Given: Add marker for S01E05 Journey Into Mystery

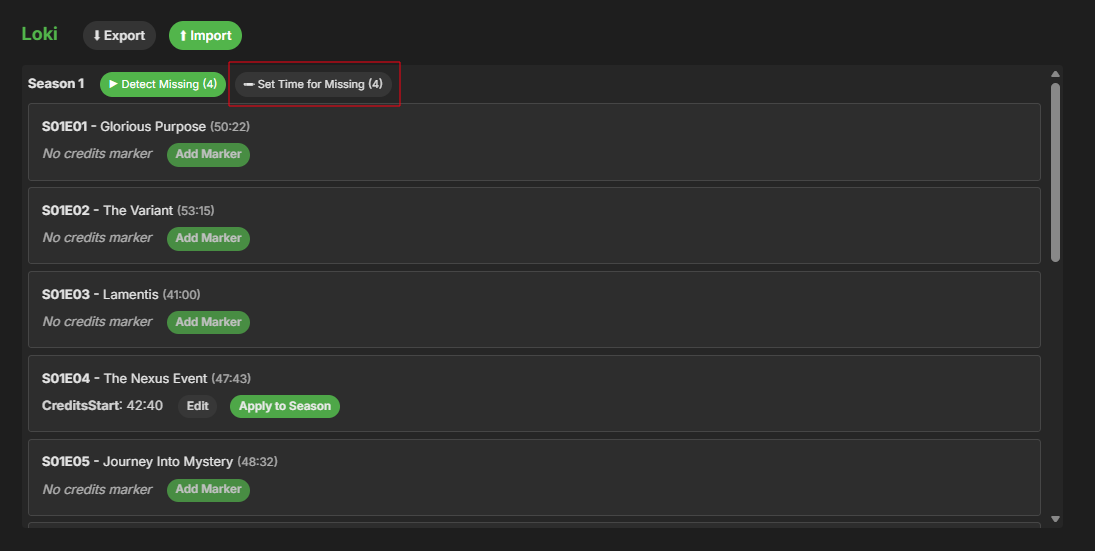Looking at the screenshot, I should coord(208,489).
